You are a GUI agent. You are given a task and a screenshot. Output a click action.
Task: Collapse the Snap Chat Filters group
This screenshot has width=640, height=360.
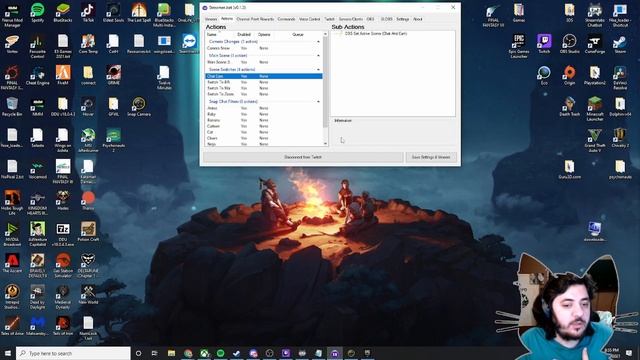coord(318,102)
